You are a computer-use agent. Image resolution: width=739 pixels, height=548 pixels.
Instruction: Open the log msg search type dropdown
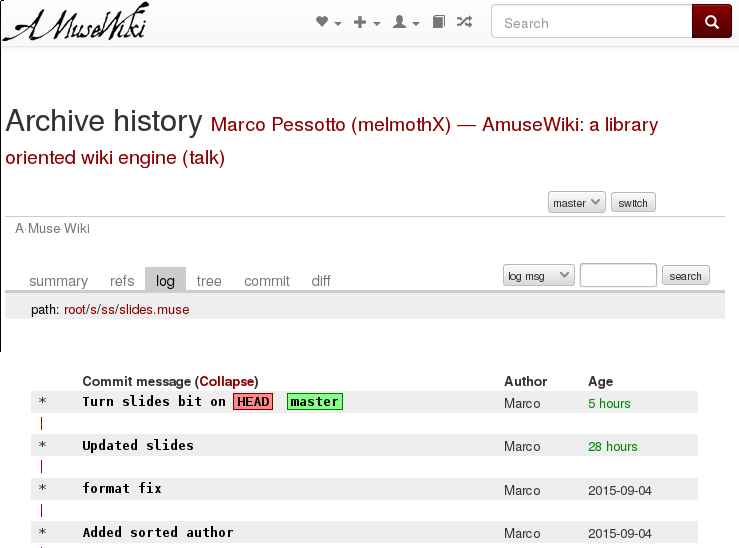coord(539,276)
